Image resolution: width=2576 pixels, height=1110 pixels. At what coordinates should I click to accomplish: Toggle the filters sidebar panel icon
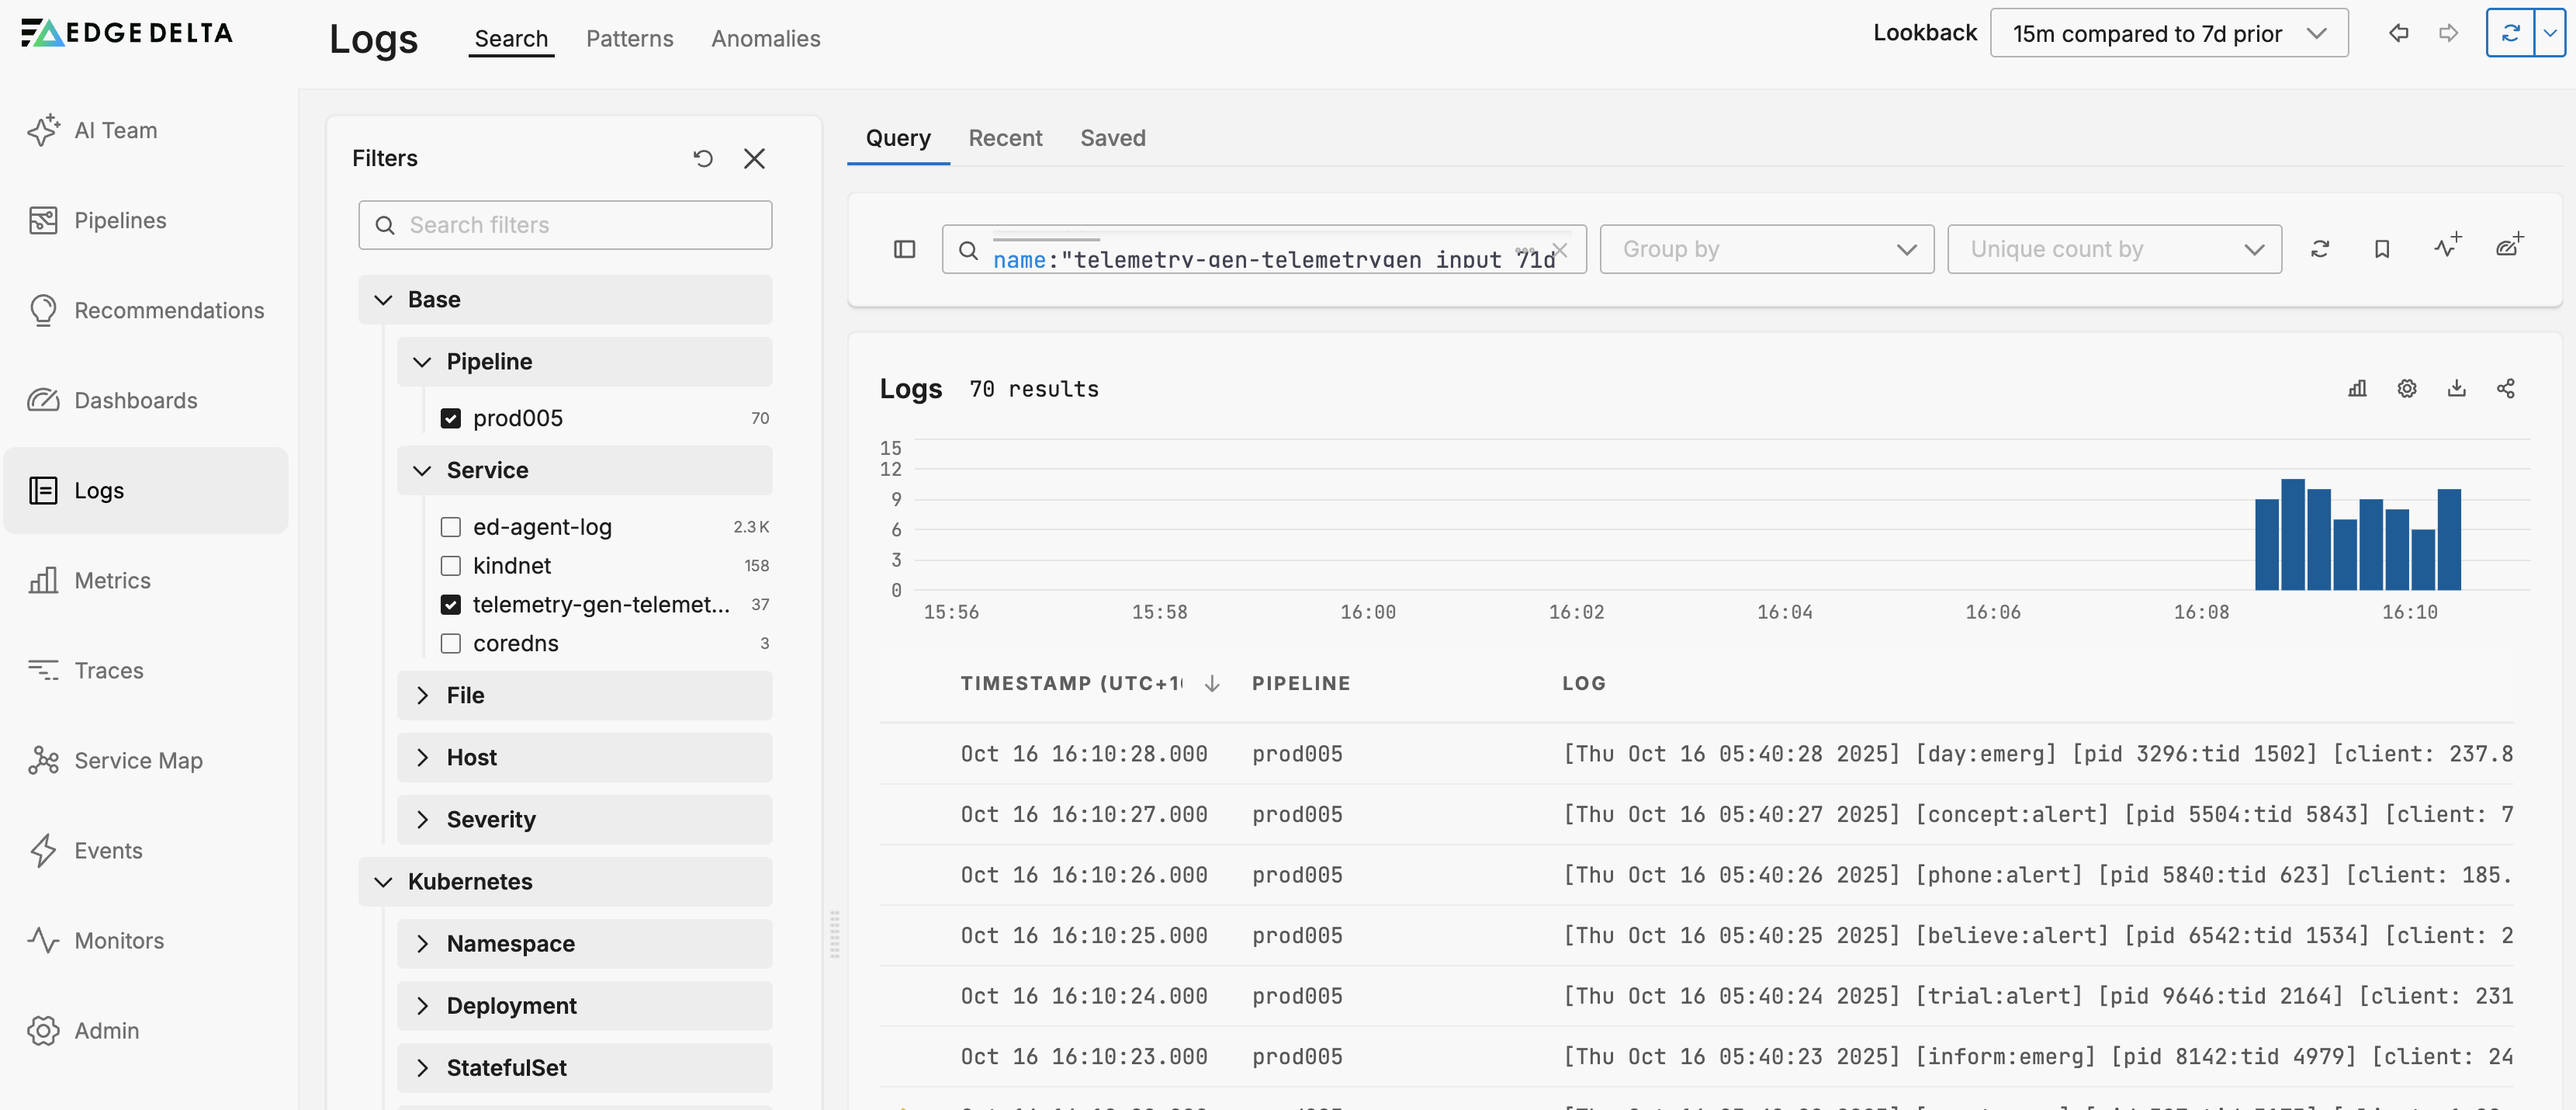tap(904, 249)
